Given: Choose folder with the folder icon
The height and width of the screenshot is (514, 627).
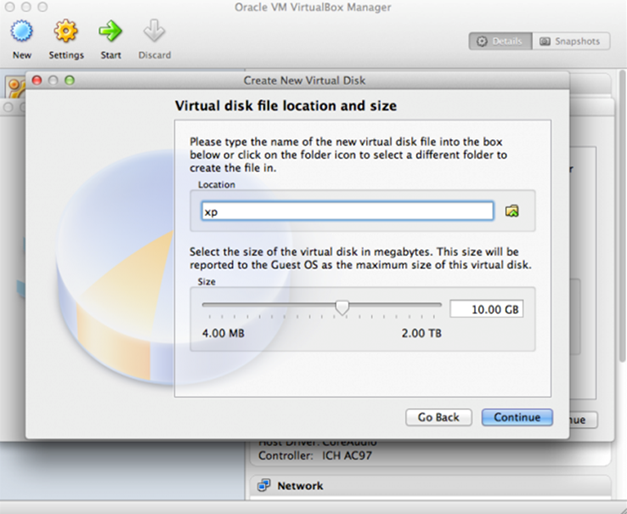Looking at the screenshot, I should [512, 211].
